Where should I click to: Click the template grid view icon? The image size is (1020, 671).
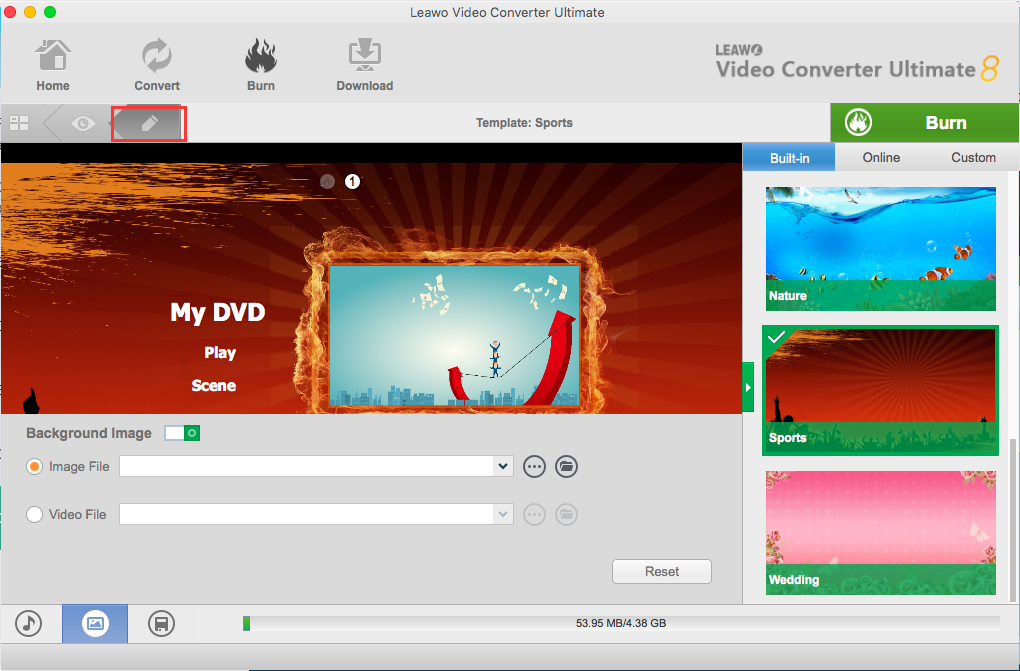click(20, 122)
